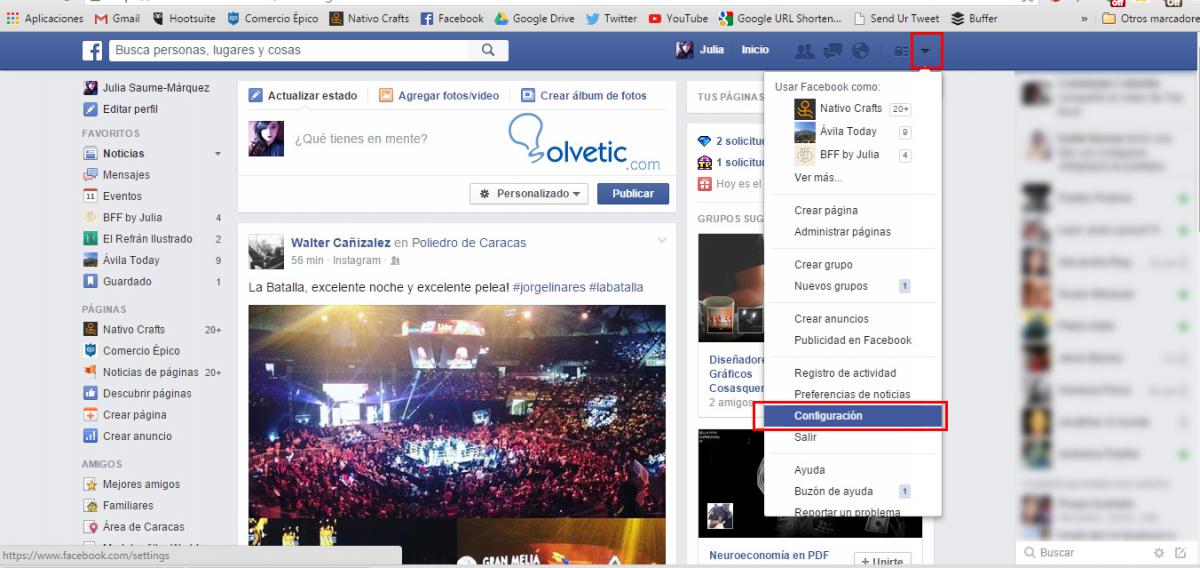The image size is (1200, 568).
Task: Click the Facebook logo icon in header
Action: pos(92,50)
